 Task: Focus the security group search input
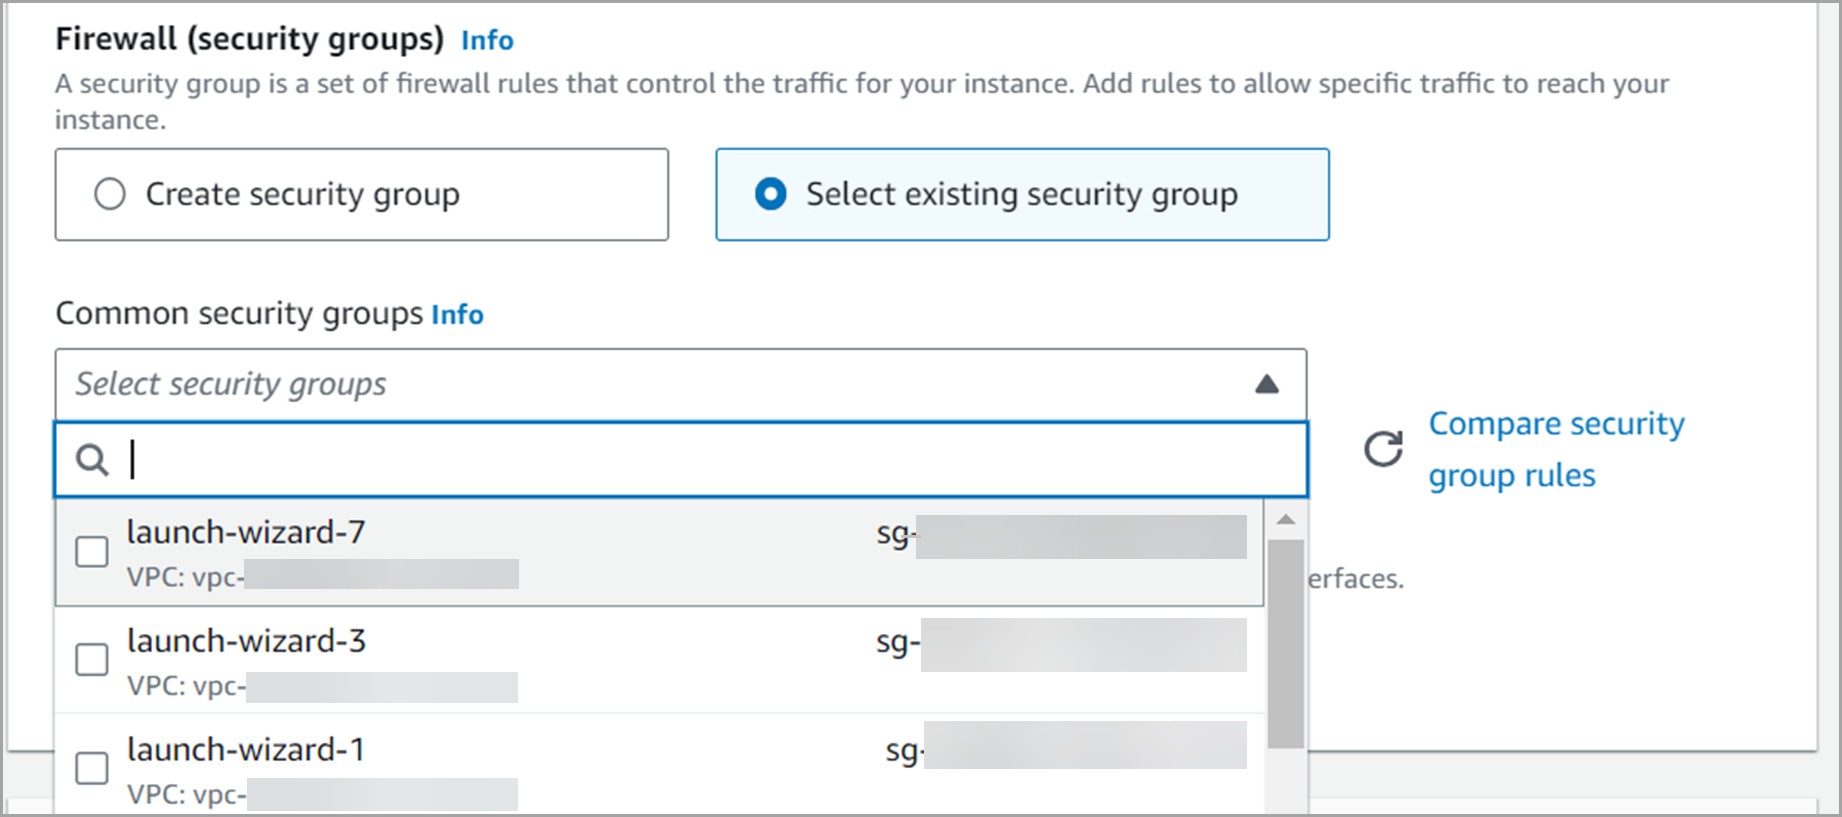pos(681,460)
